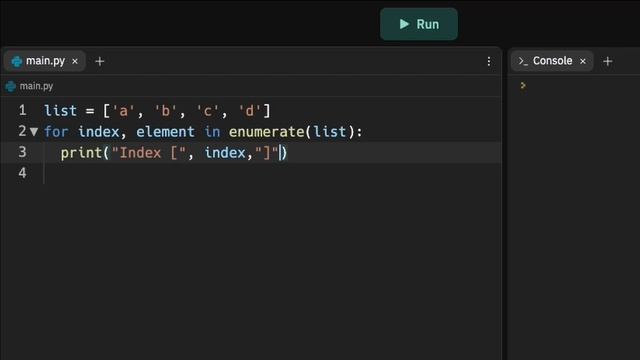The width and height of the screenshot is (640, 360).
Task: Collapse the for loop fold arrow
Action: 34,132
